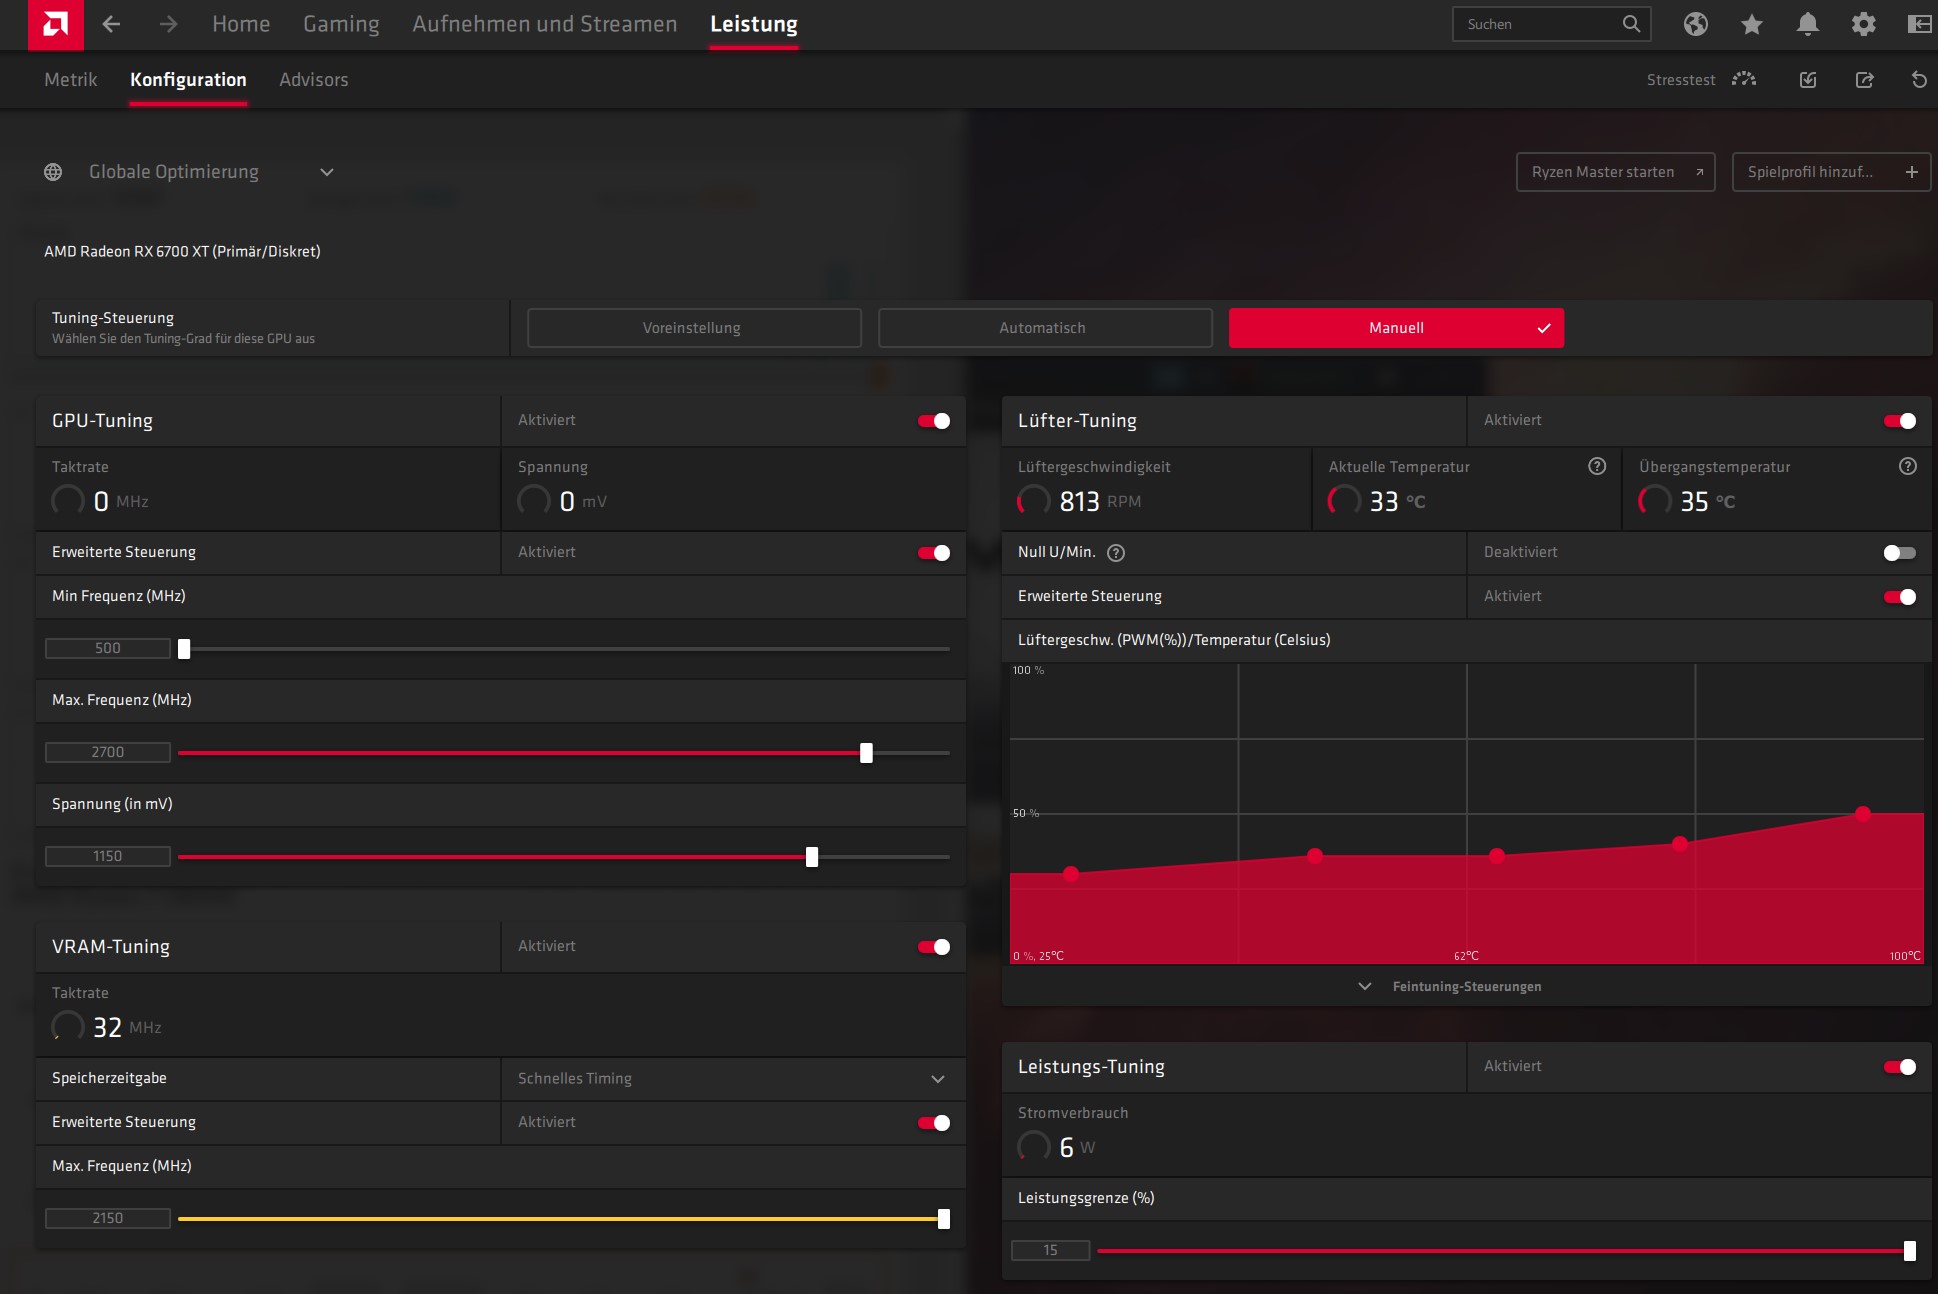Screen dimensions: 1938x1294
Task: Open settings gear icon
Action: click(1863, 24)
